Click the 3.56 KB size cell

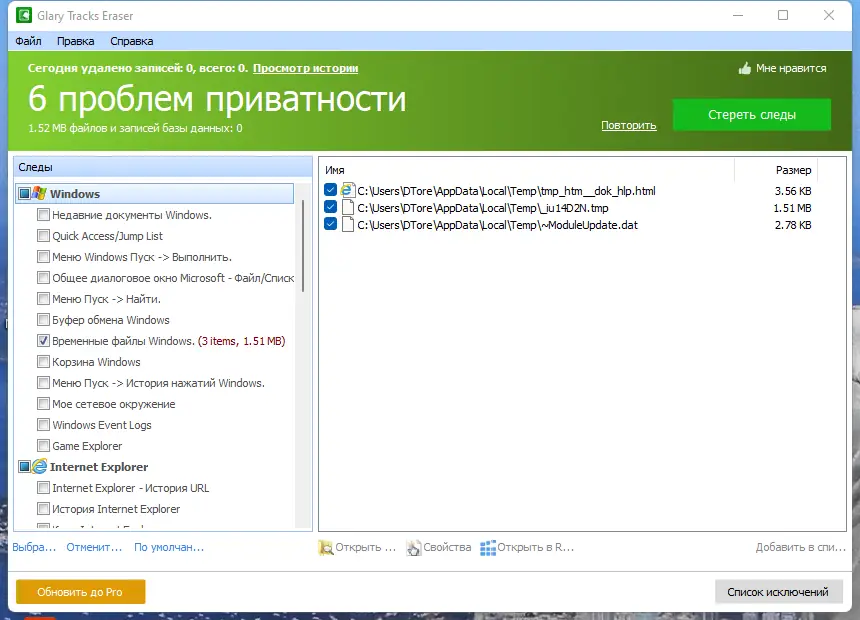(x=793, y=191)
